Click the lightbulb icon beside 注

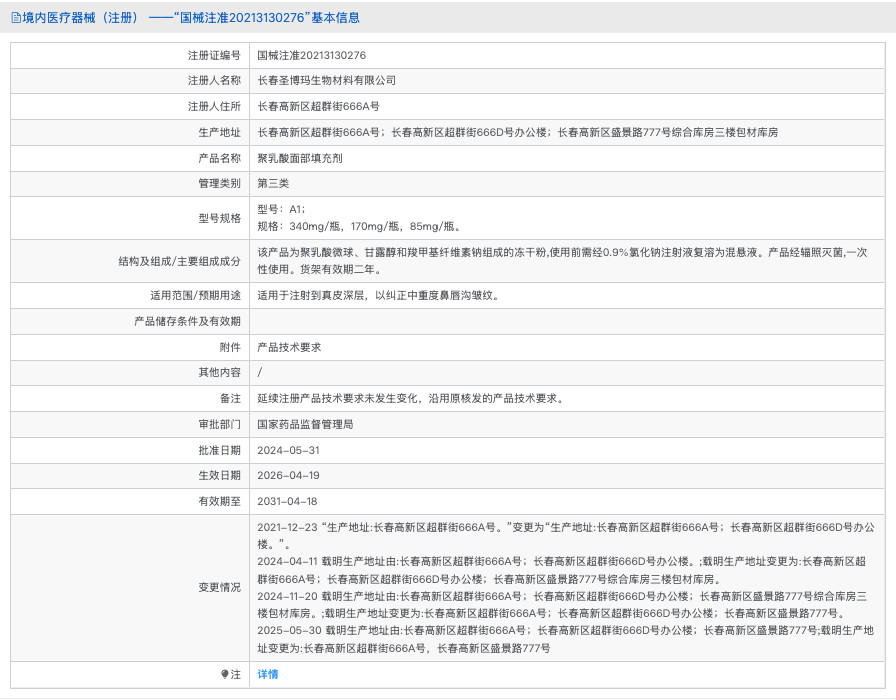tap(225, 675)
